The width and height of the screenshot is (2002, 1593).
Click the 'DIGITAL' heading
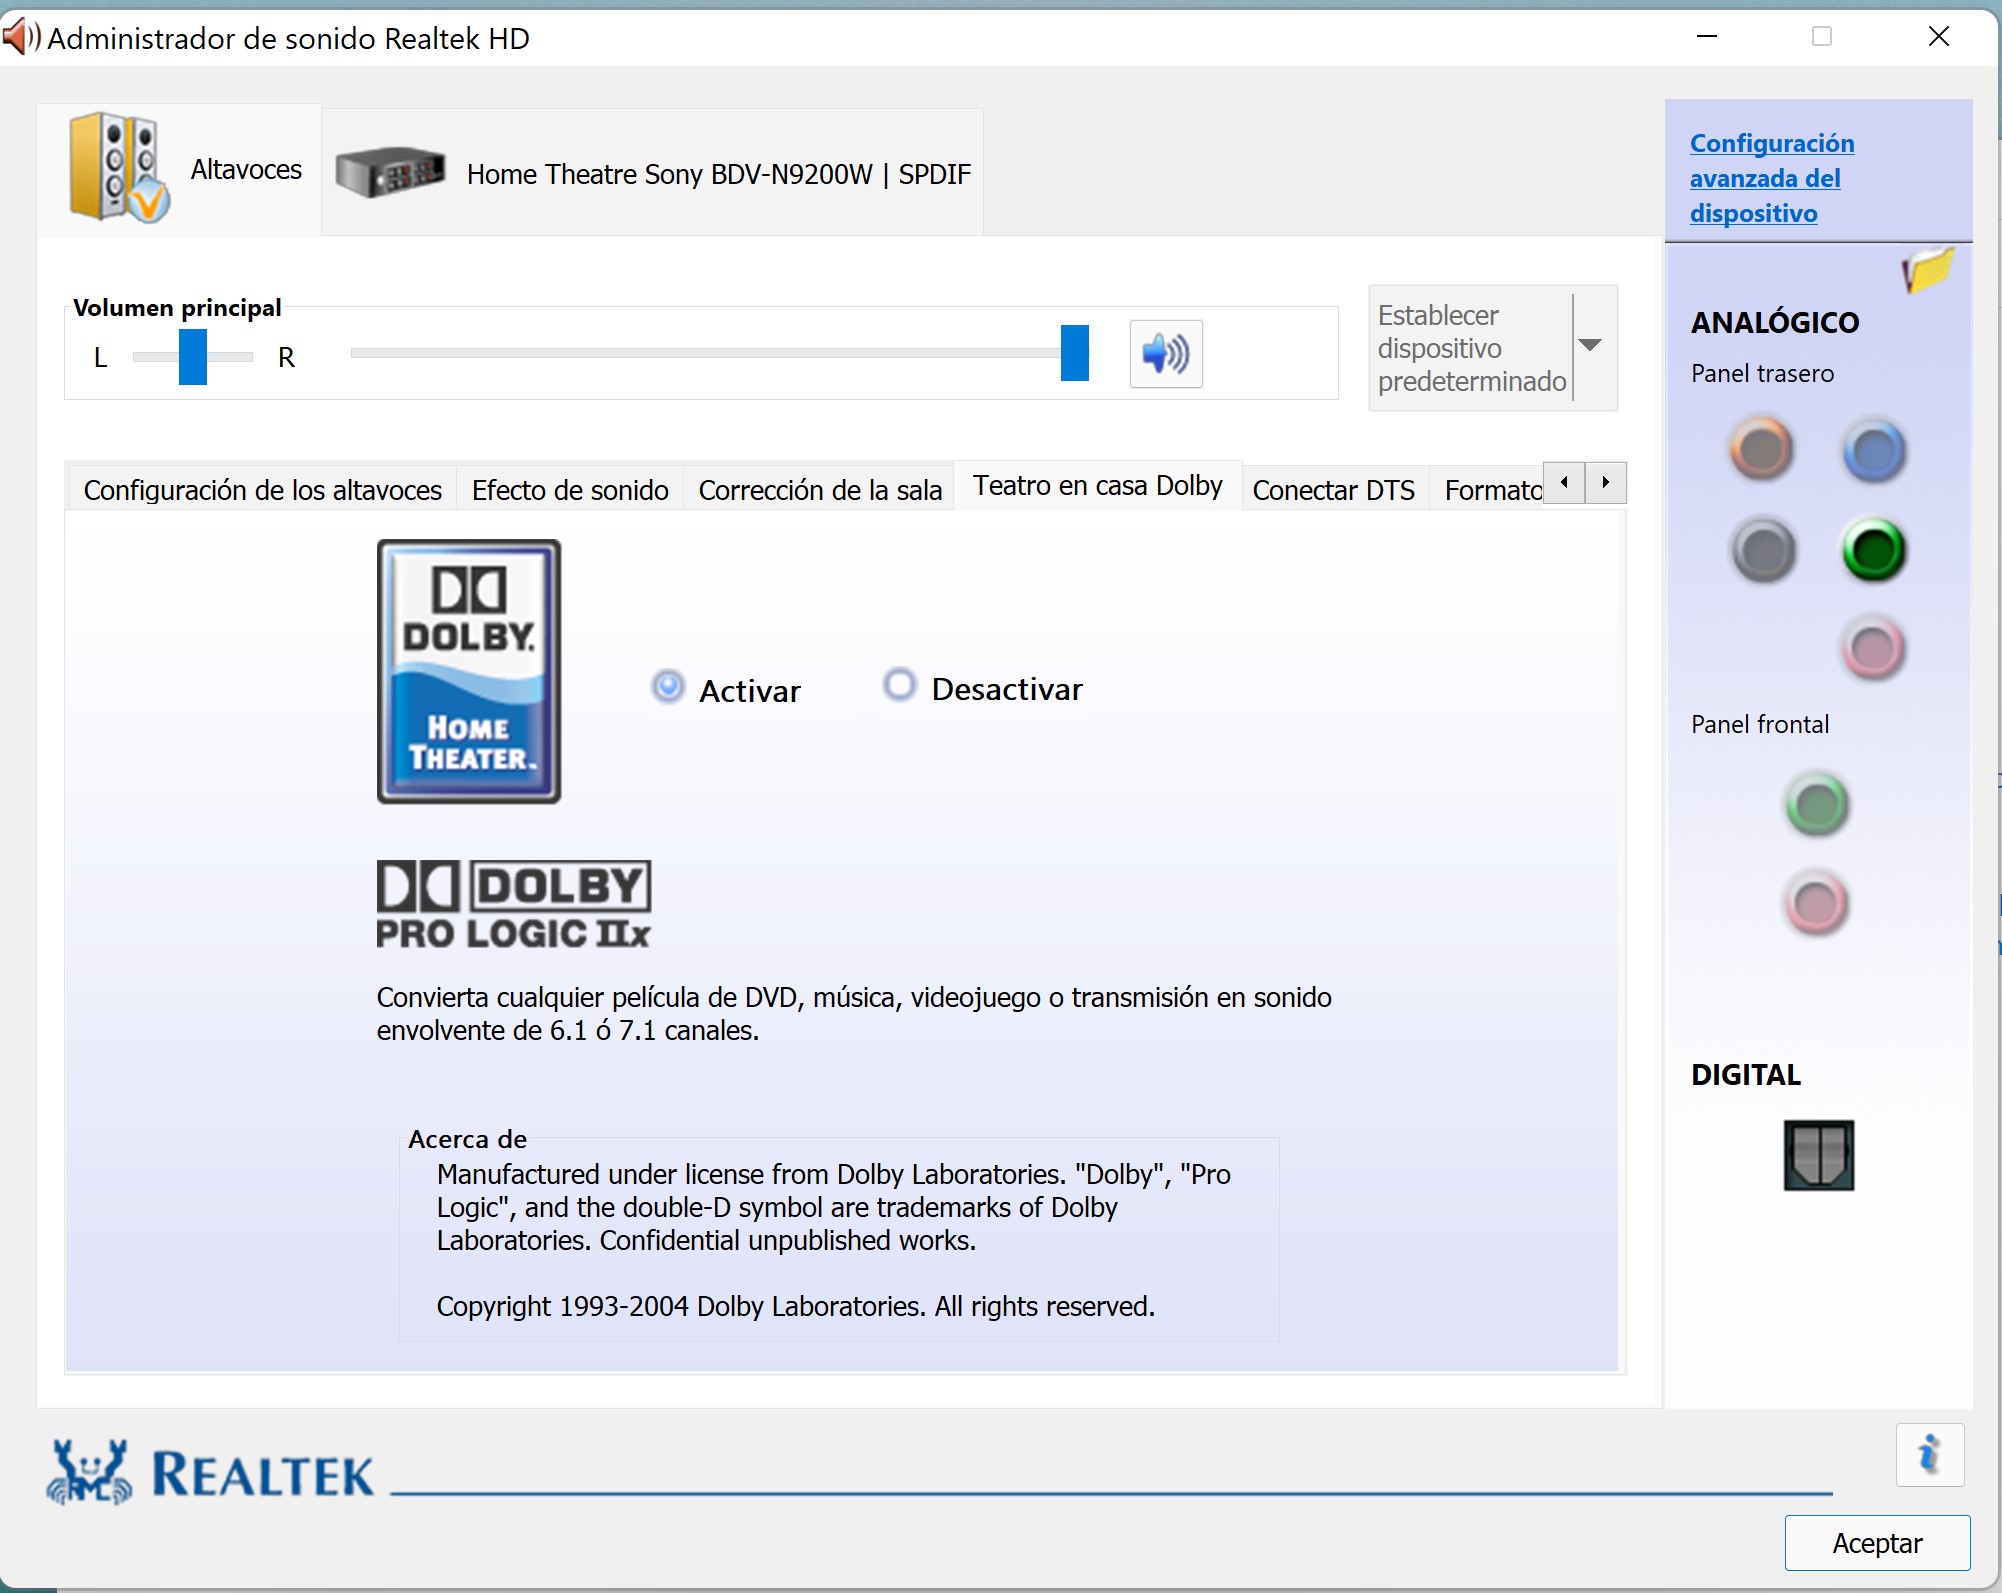[1746, 1075]
